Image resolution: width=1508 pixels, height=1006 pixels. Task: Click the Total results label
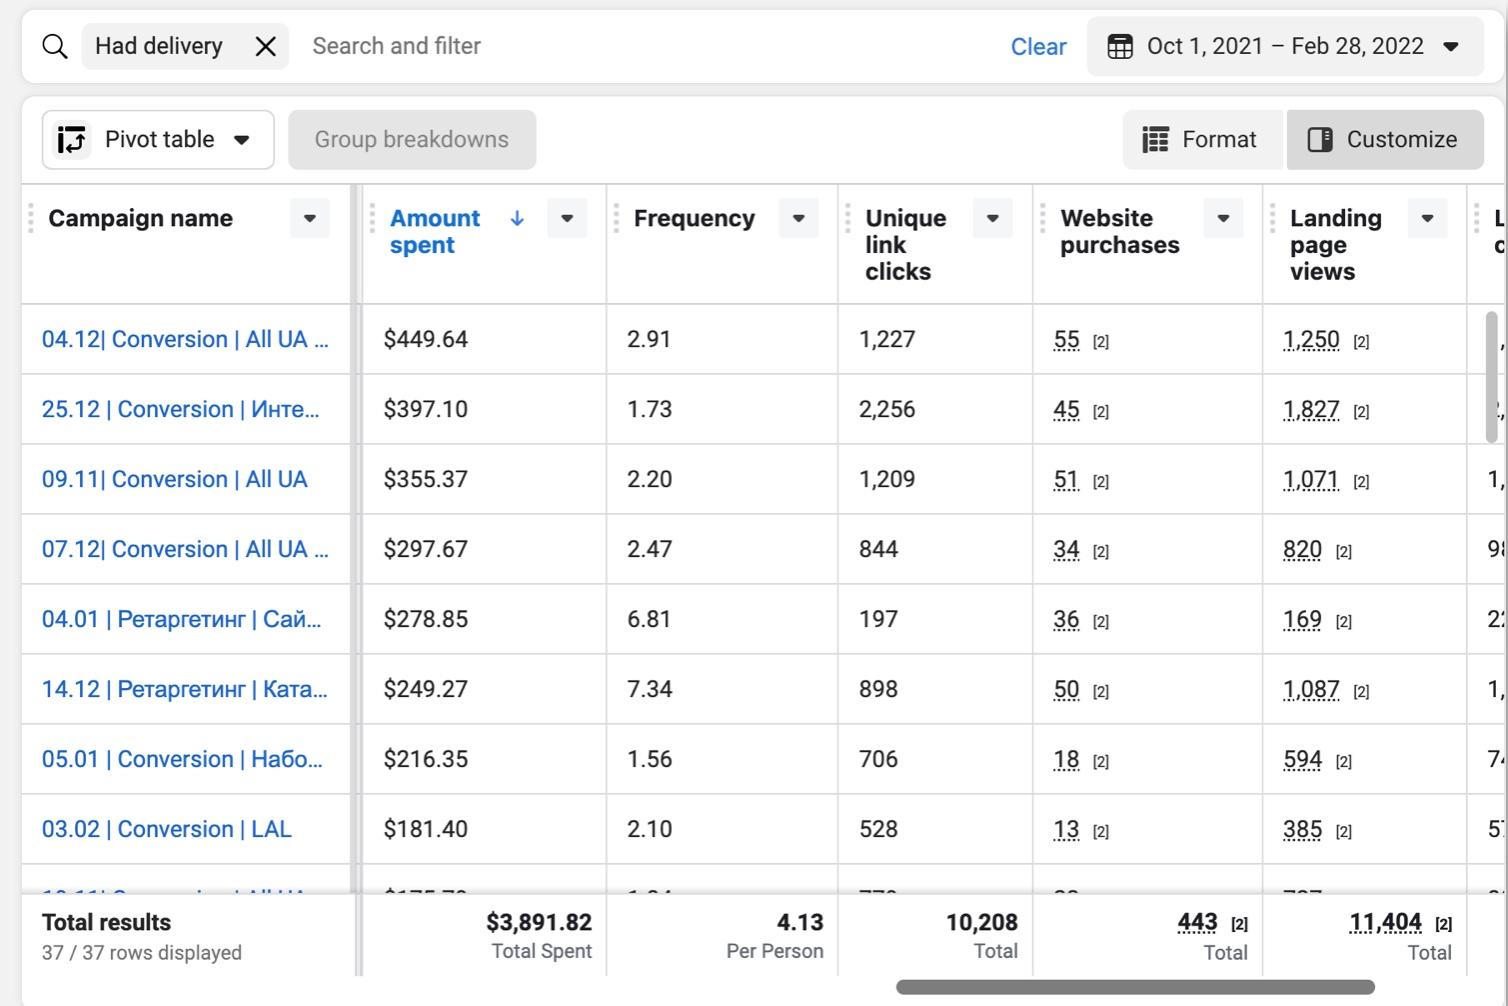[x=106, y=923]
